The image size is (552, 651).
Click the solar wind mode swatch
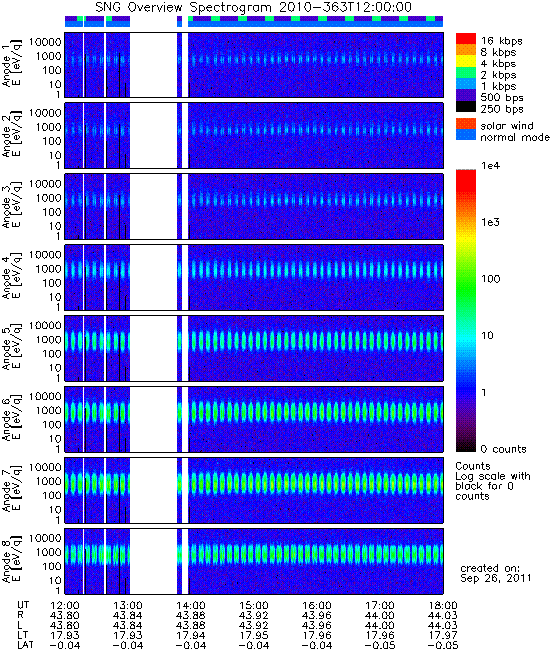tap(466, 124)
